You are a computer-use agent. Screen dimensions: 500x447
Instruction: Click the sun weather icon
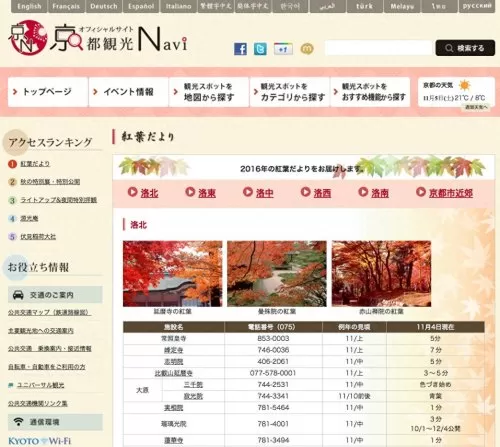[x=464, y=85]
